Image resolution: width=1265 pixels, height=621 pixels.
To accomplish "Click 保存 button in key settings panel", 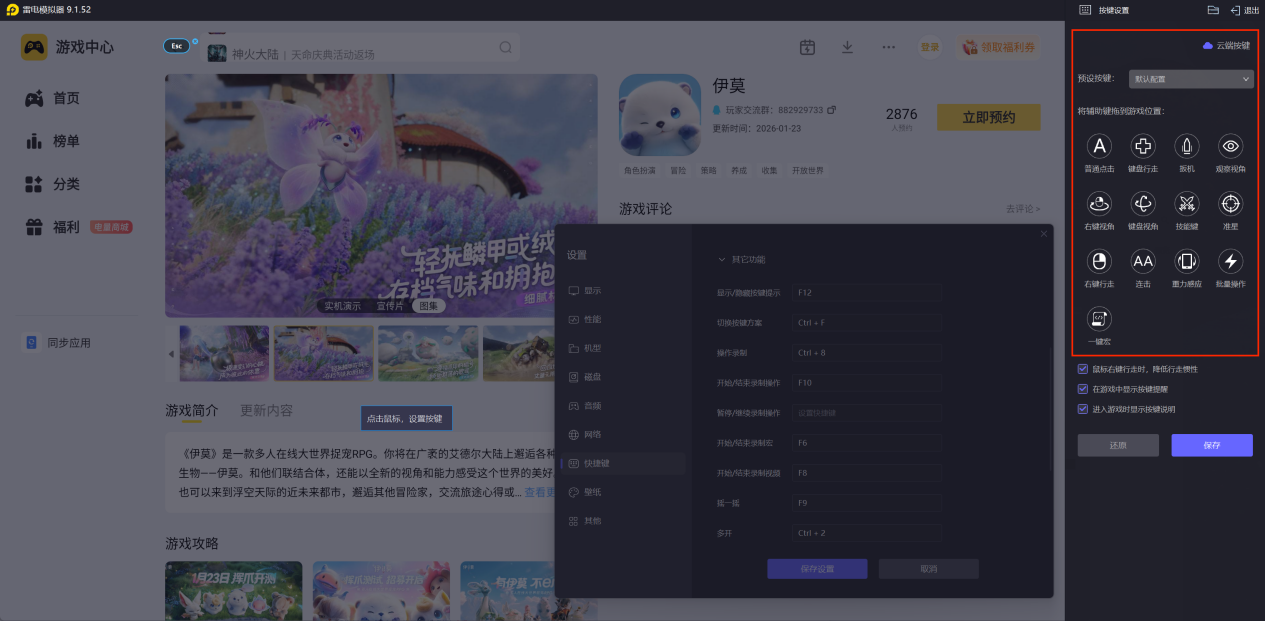I will [1212, 445].
